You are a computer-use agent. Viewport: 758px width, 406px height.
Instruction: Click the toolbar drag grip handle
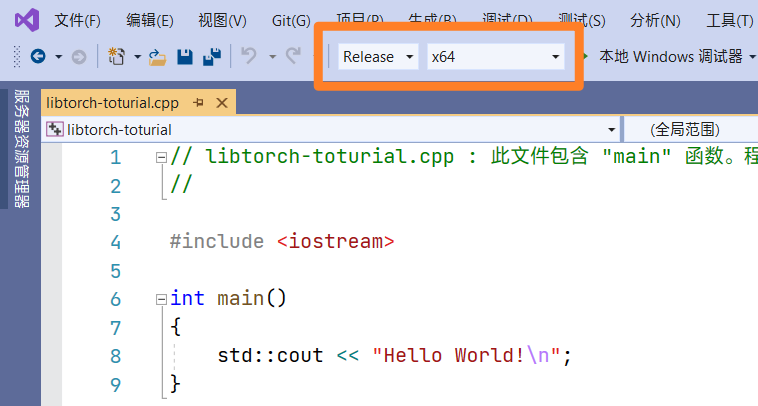coord(17,57)
